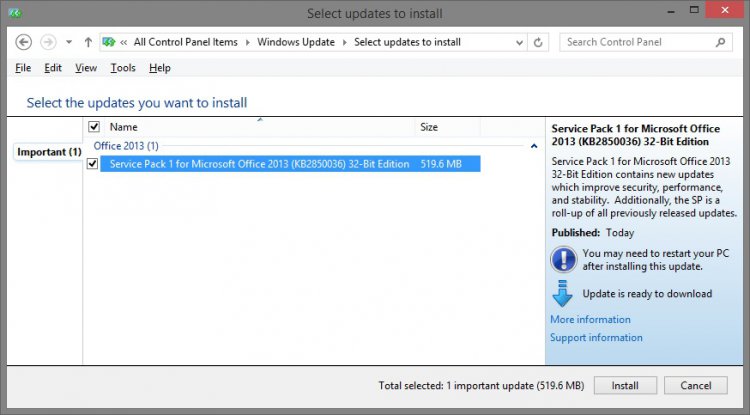Click the Windows Update icon in address bar
The image size is (750, 415).
[109, 42]
